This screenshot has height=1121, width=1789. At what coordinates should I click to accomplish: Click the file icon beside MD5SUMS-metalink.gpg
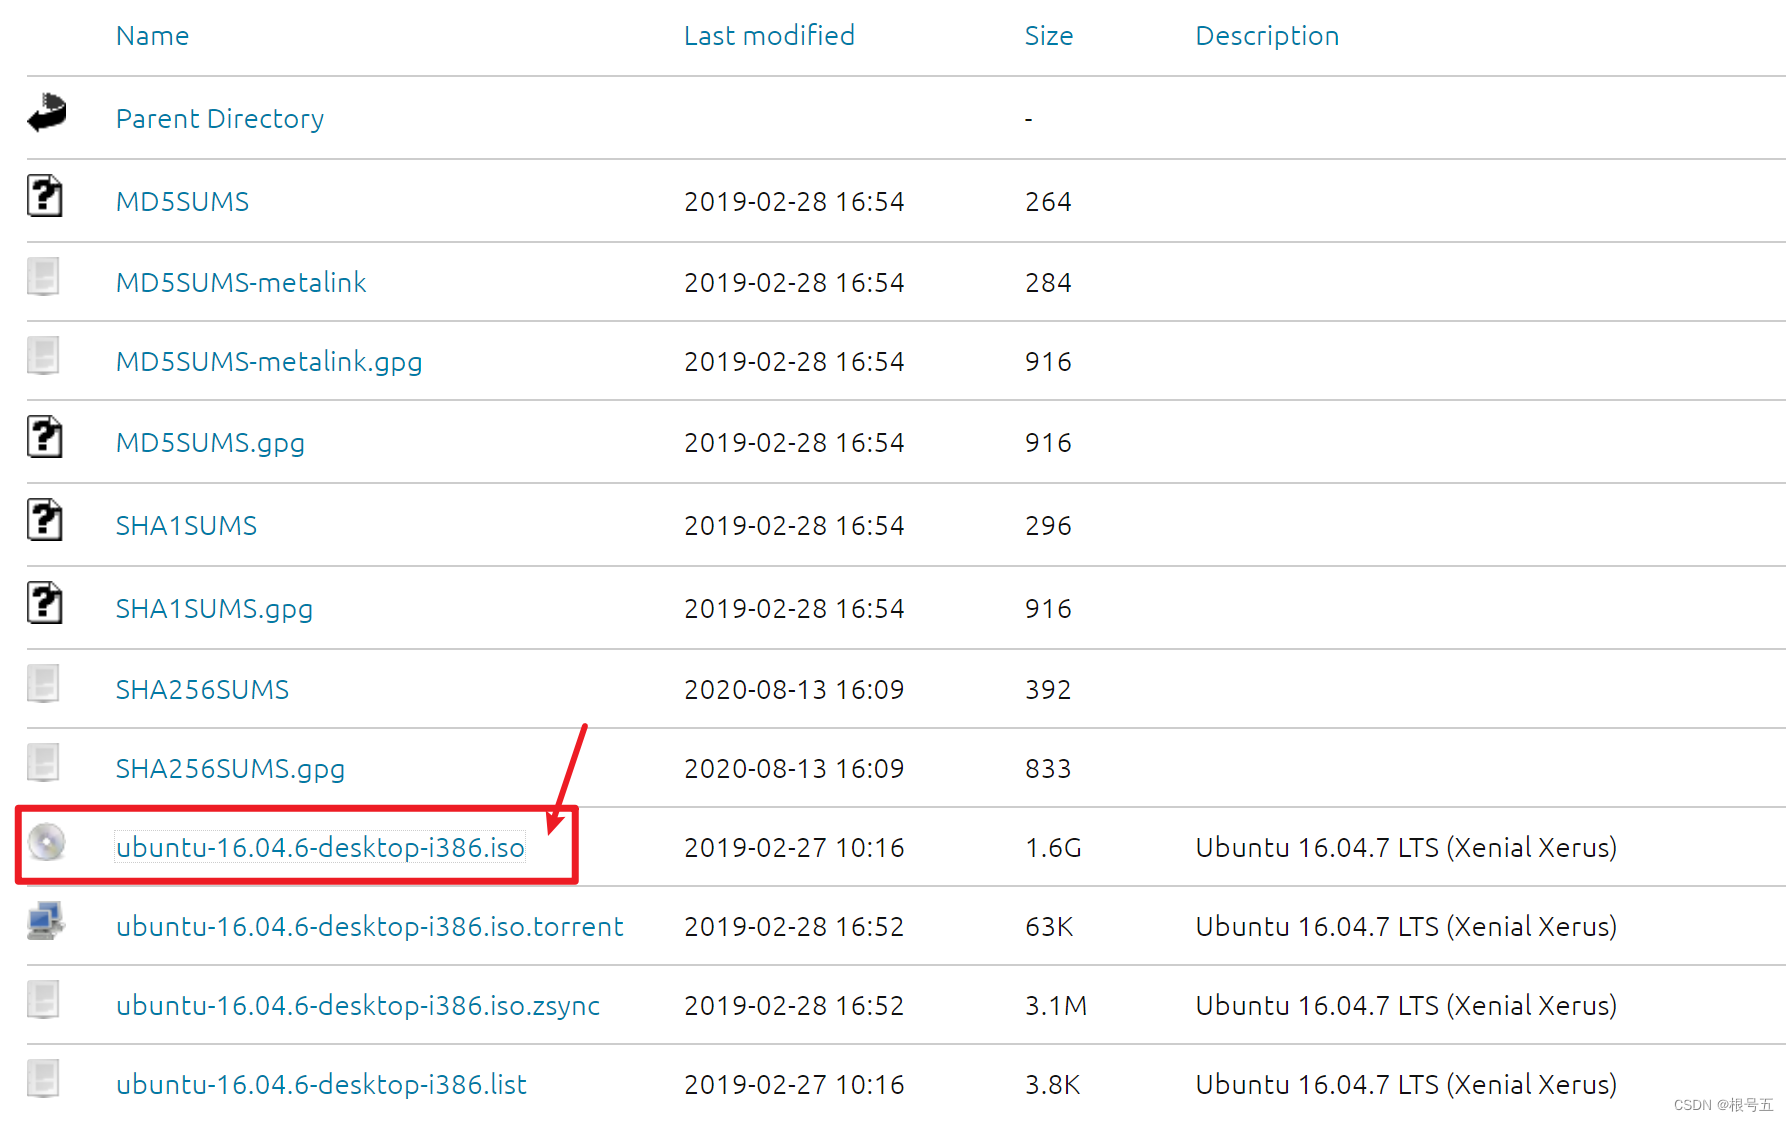[x=43, y=356]
